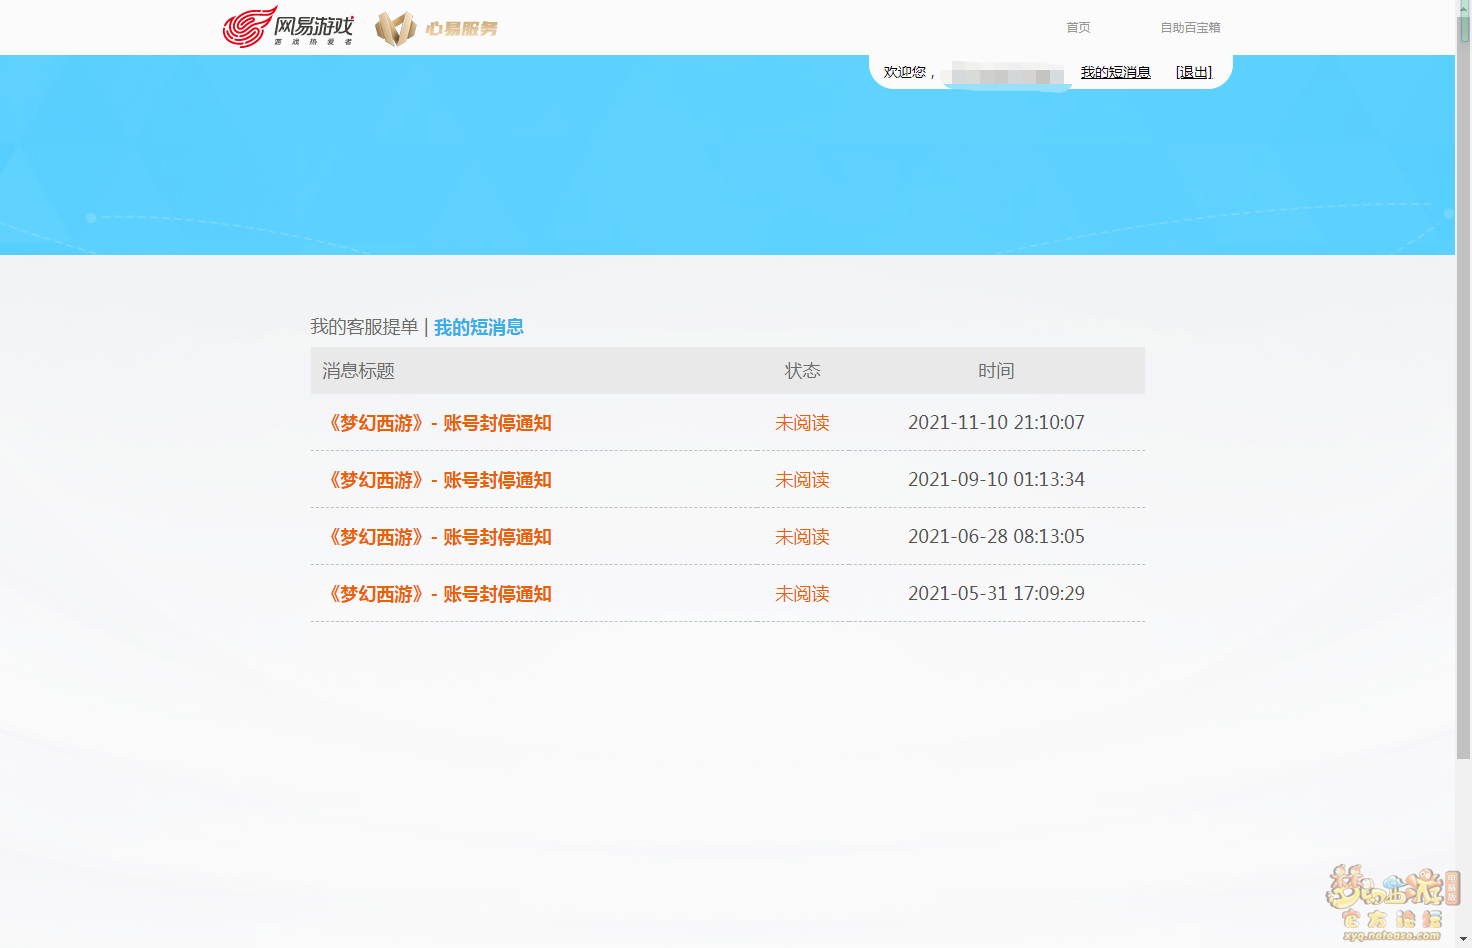Viewport: 1472px width, 948px height.
Task: Open the ban notice dated 2021-11-10
Action: [439, 423]
